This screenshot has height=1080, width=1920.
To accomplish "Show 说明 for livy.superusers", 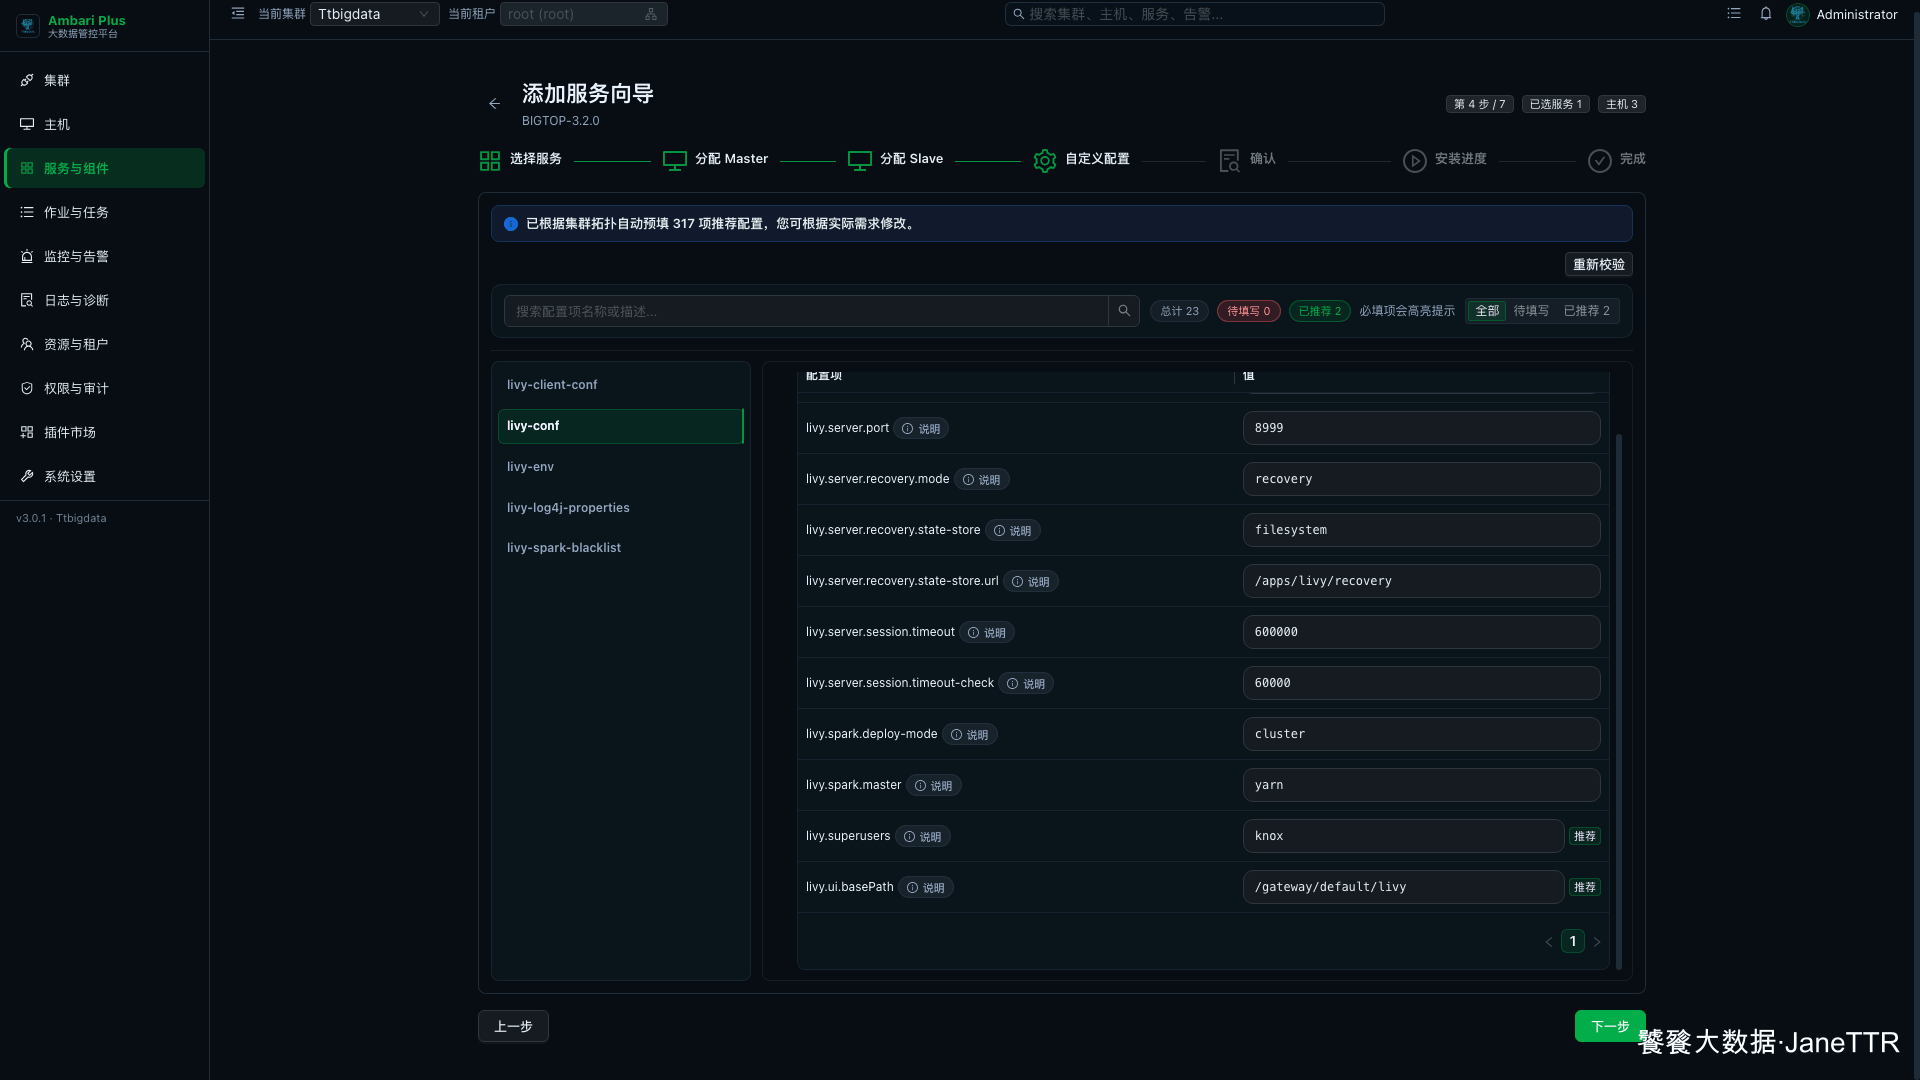I will tap(923, 837).
